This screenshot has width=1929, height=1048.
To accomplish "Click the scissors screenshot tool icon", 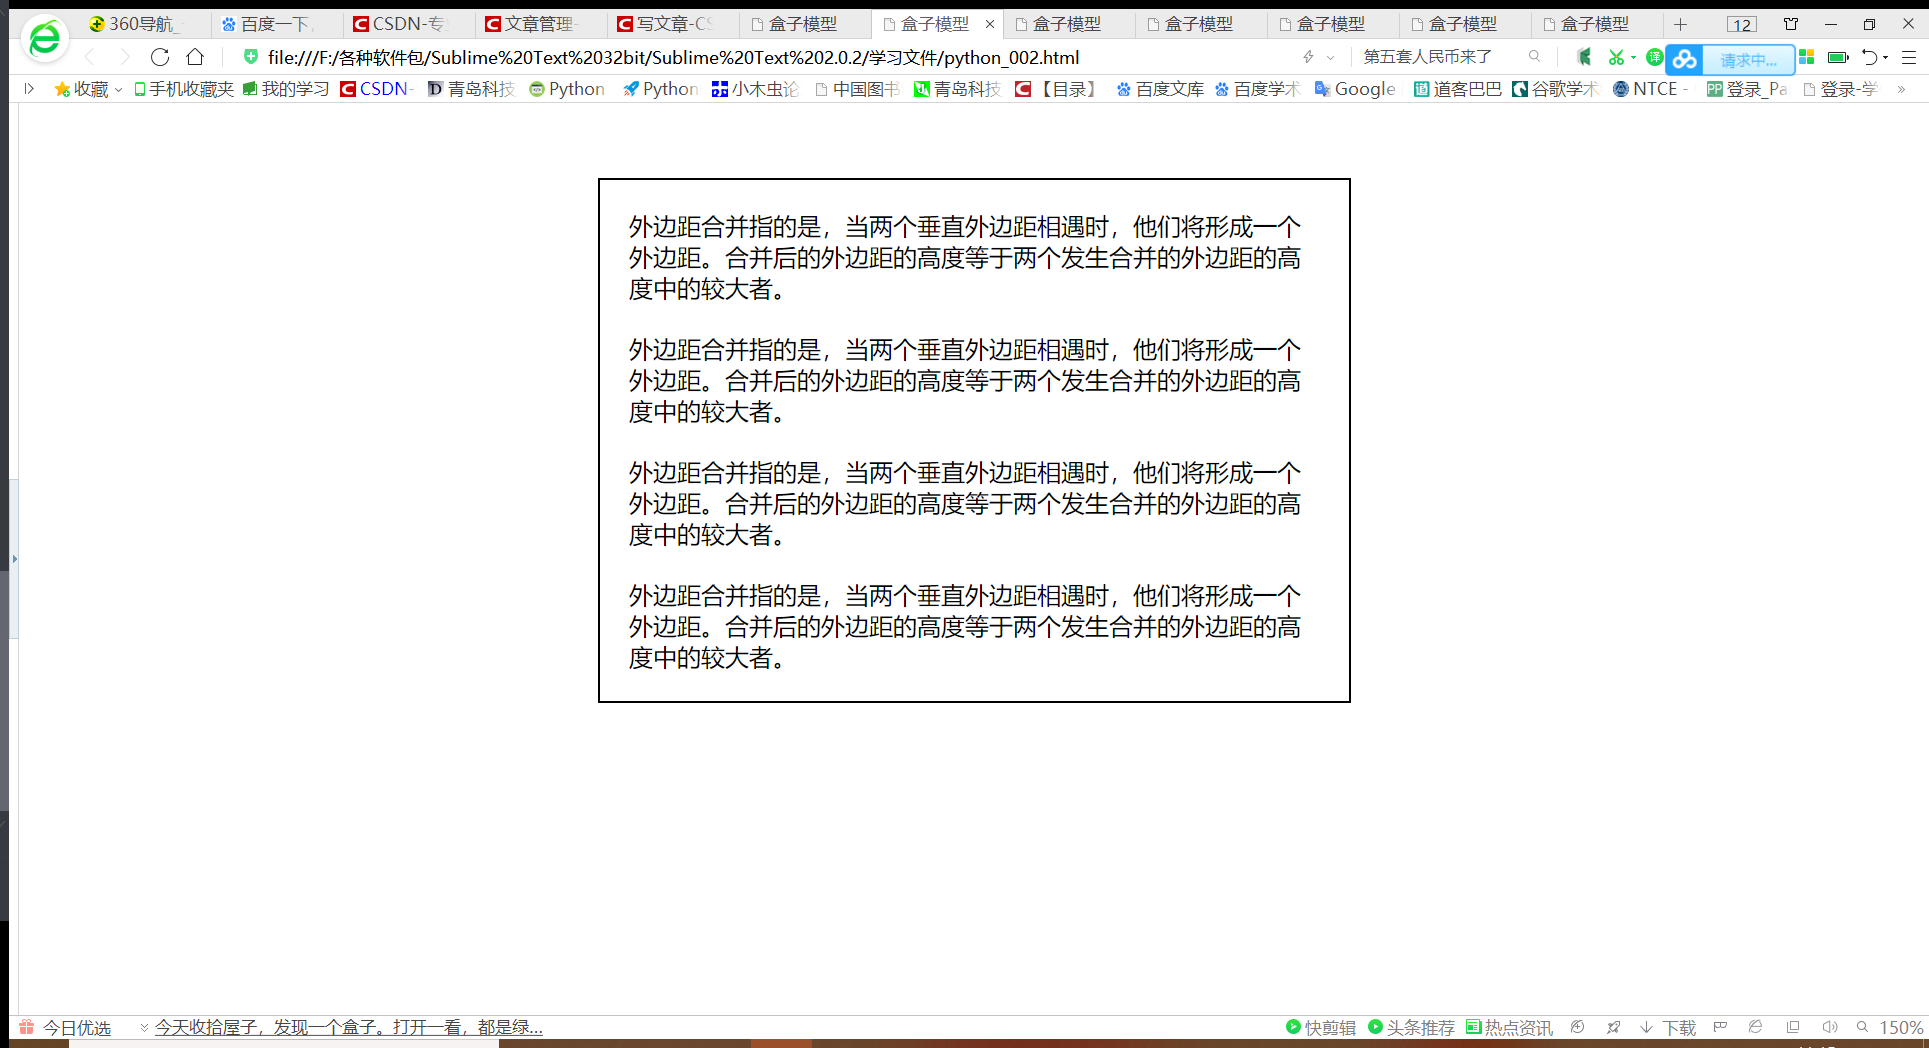I will [x=1616, y=57].
